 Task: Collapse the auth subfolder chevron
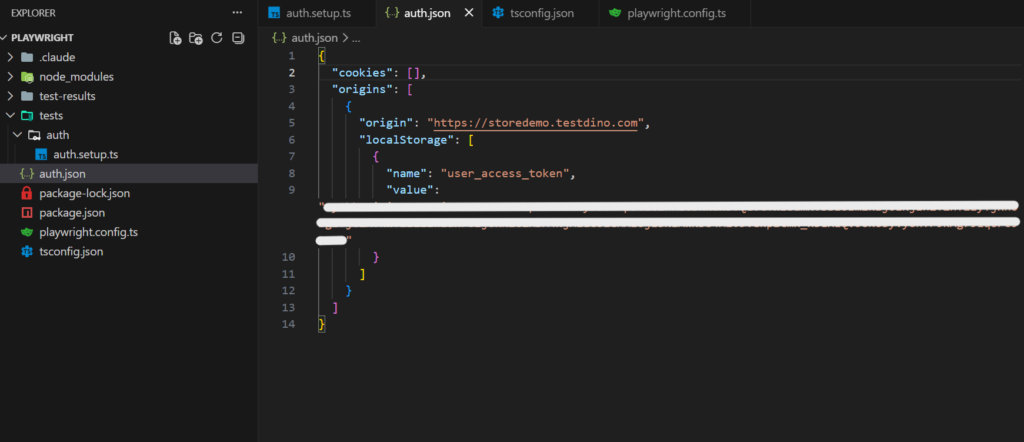(x=18, y=135)
